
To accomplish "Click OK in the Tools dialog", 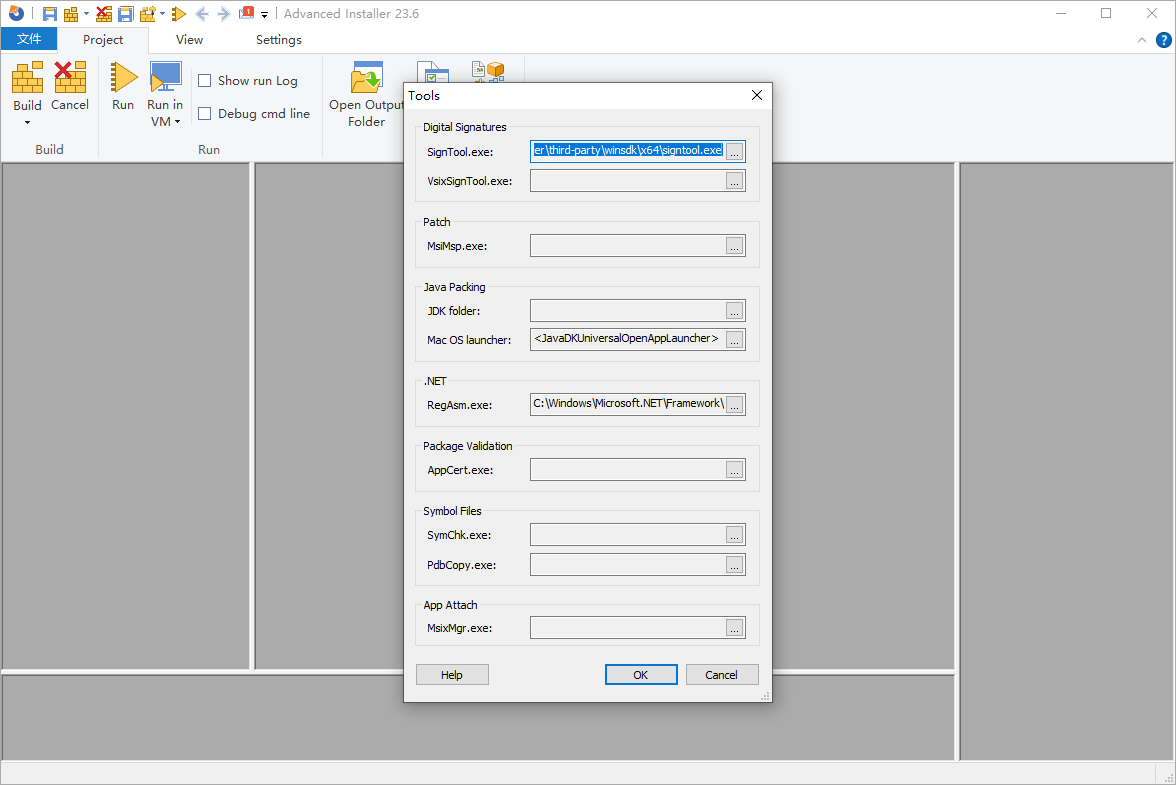I will [640, 675].
